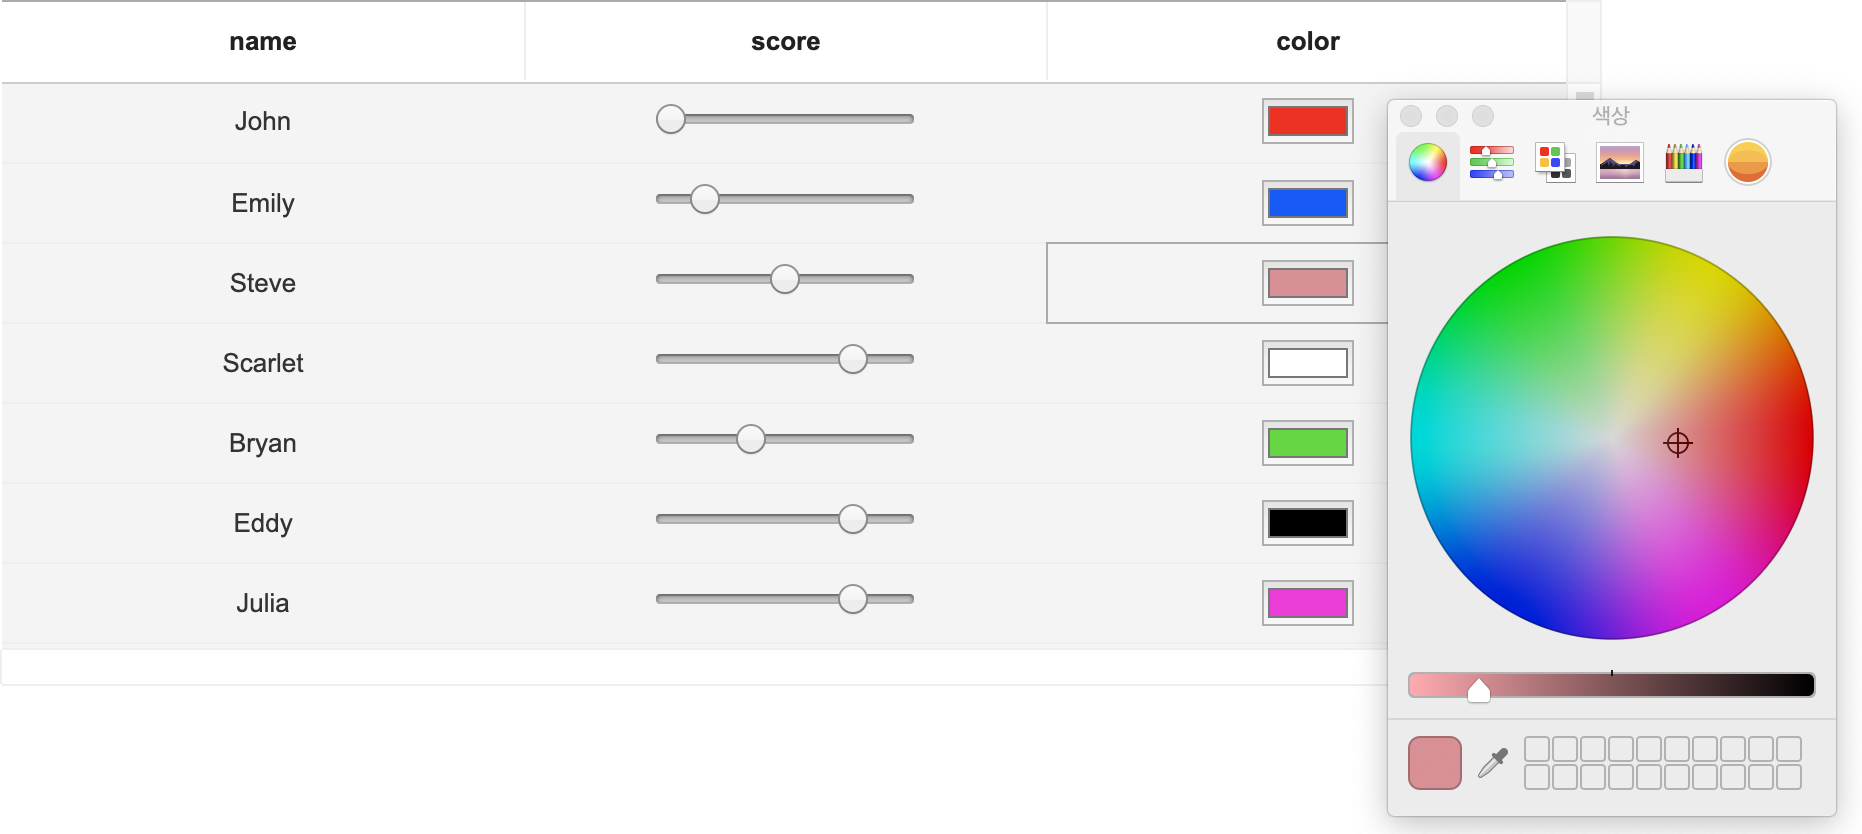Activate the eyedropper color sampler
Screen dimensions: 1862x834
pos(1493,763)
